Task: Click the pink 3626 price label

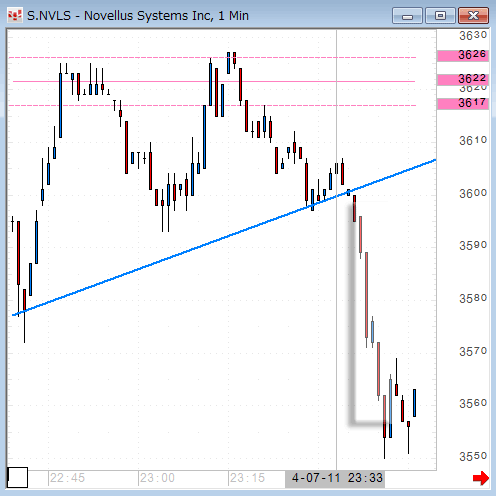Action: (463, 56)
